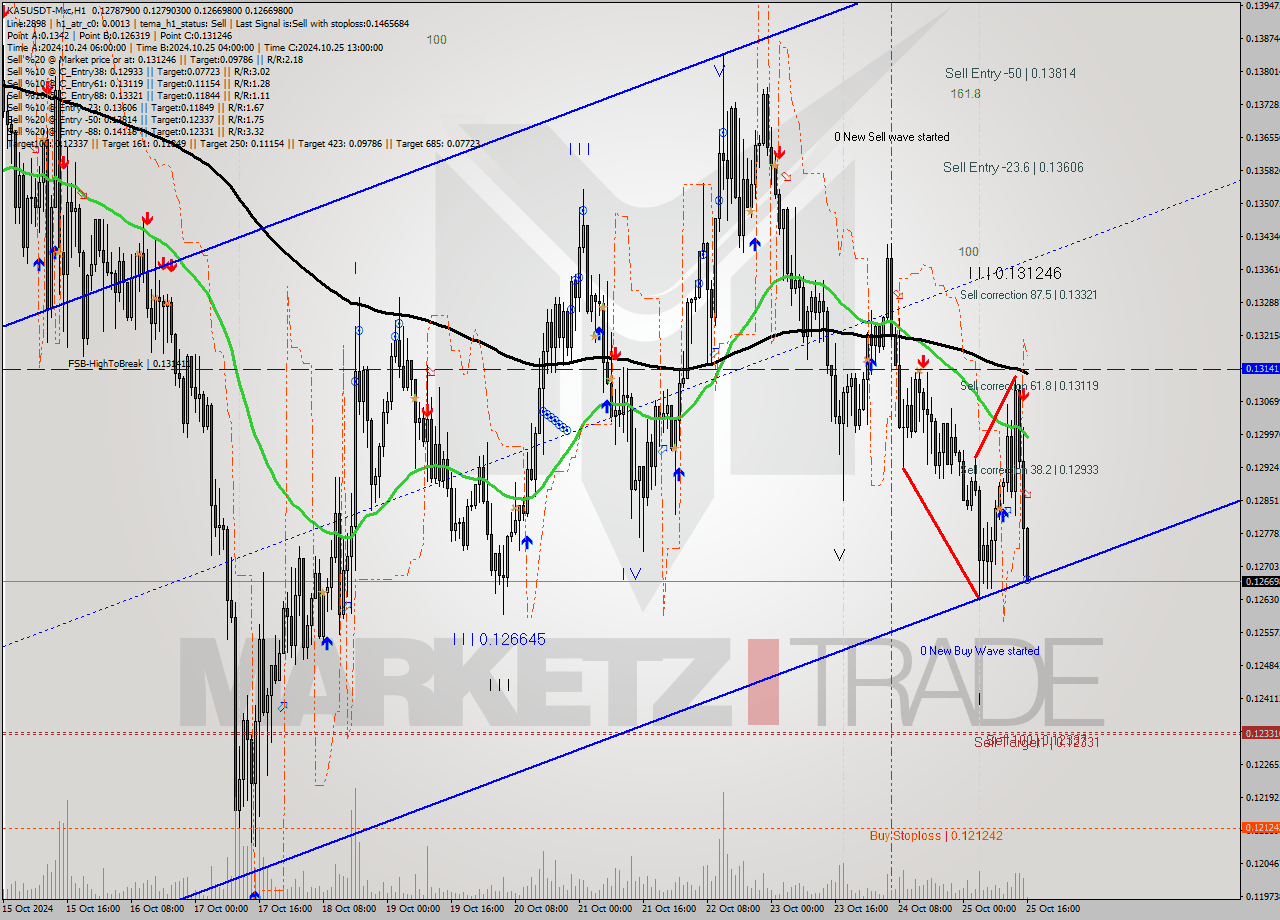
Task: Click the 'Buy Stoploss | 0.121242' label
Action: click(935, 835)
